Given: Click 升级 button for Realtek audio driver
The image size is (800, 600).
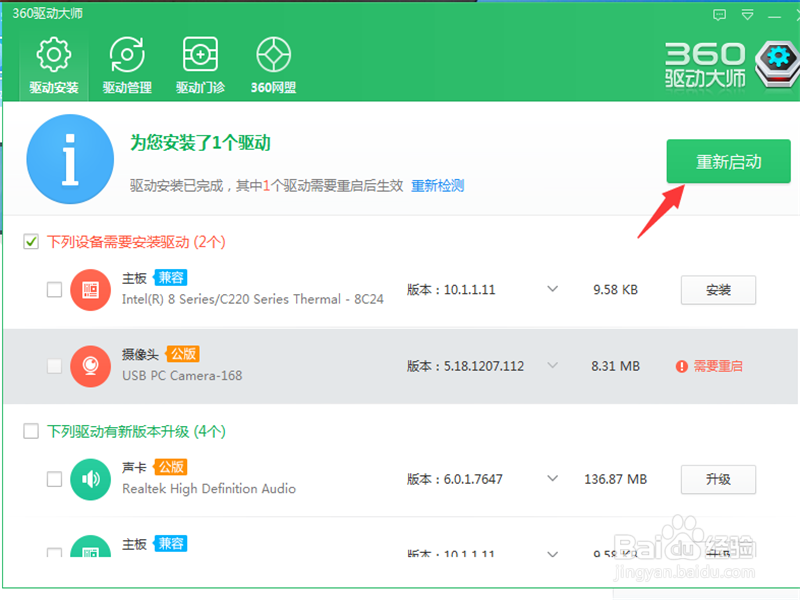Looking at the screenshot, I should [718, 479].
